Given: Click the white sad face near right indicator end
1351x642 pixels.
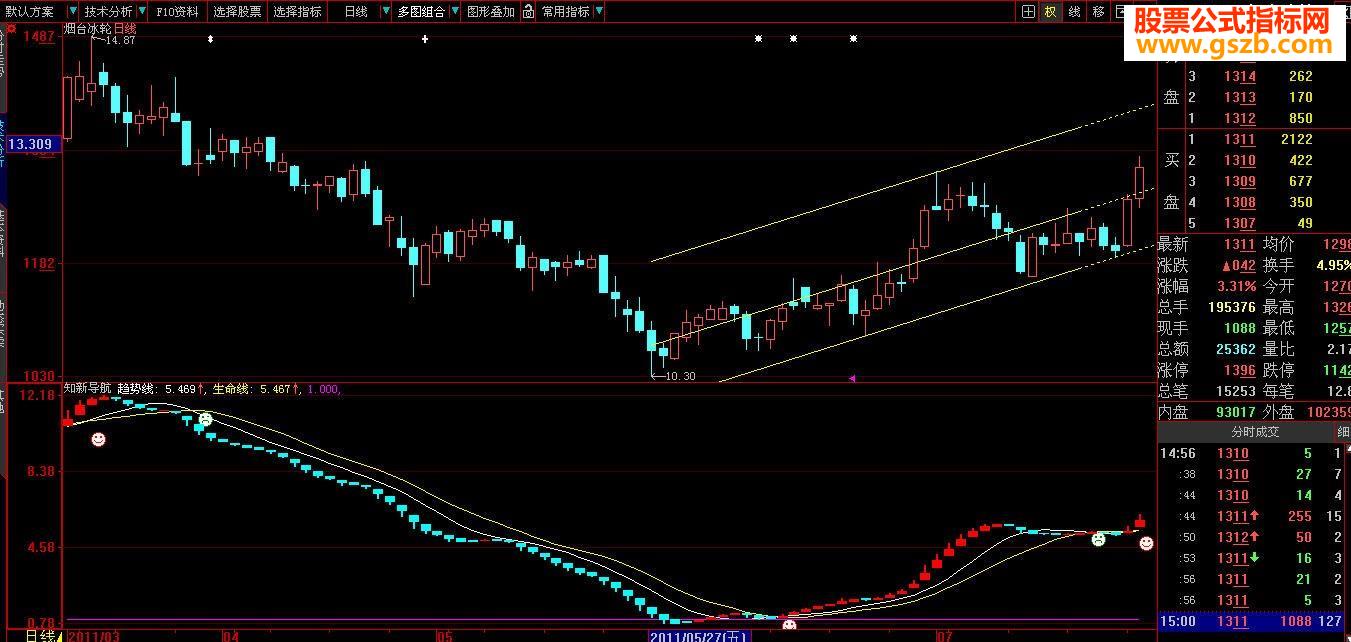Looking at the screenshot, I should coord(1098,539).
